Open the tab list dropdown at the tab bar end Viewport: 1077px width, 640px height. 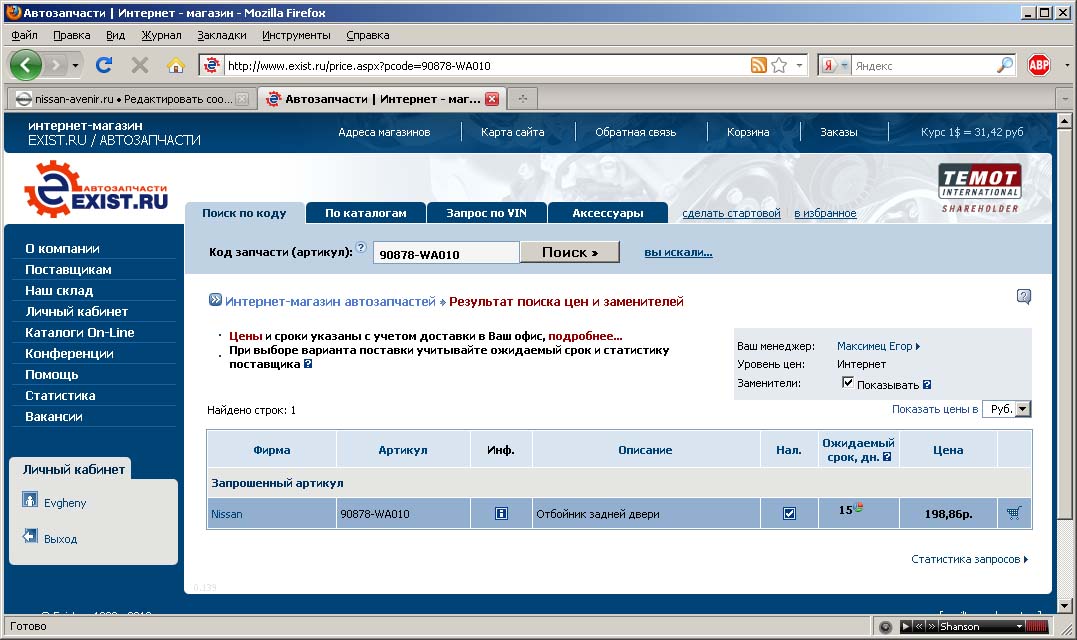[x=1065, y=99]
